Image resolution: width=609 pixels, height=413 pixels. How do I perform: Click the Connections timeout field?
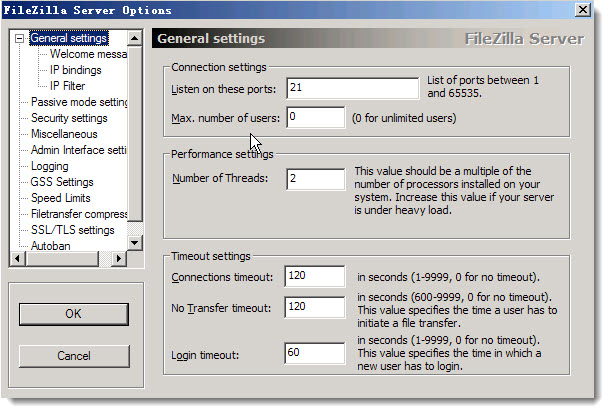click(315, 276)
